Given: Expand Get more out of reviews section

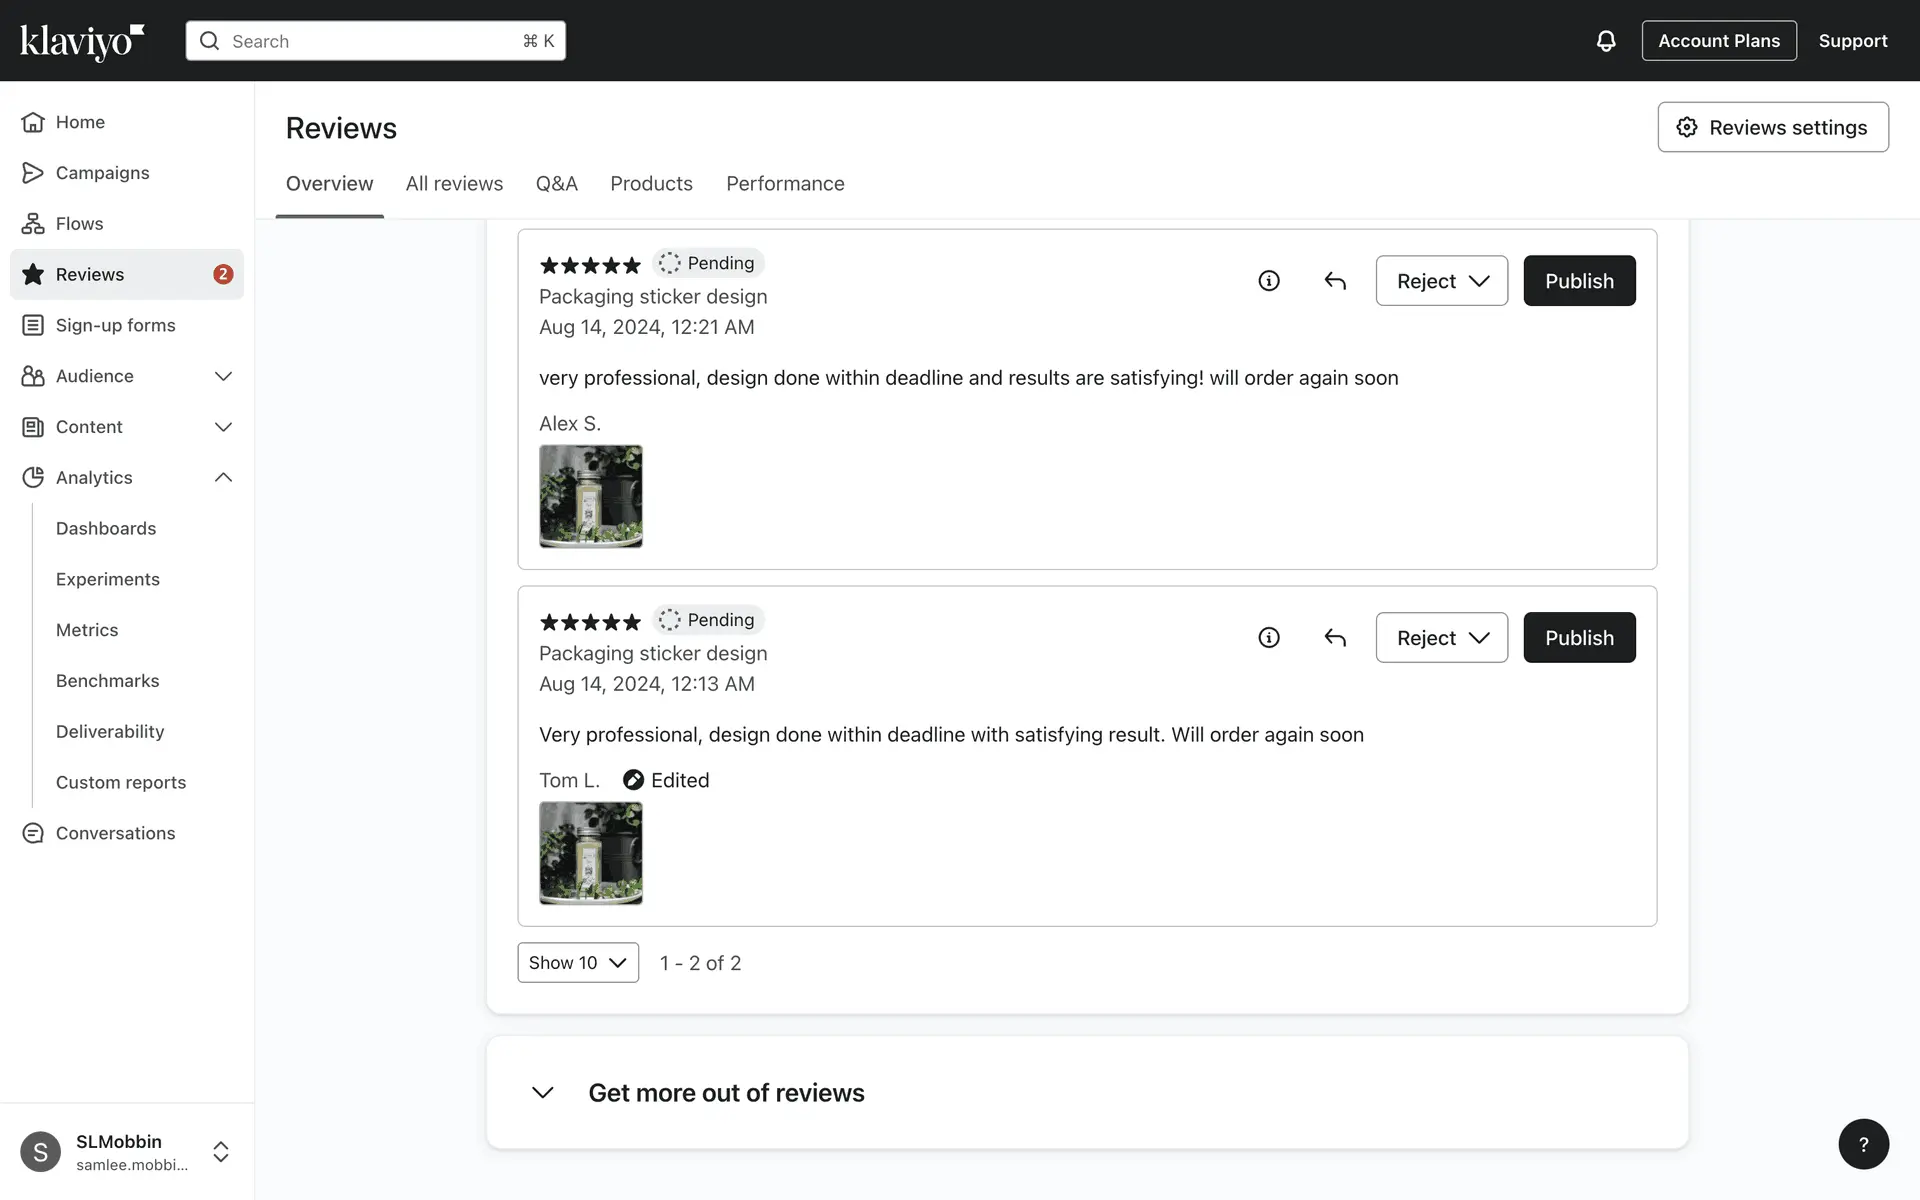Looking at the screenshot, I should pyautogui.click(x=543, y=1093).
